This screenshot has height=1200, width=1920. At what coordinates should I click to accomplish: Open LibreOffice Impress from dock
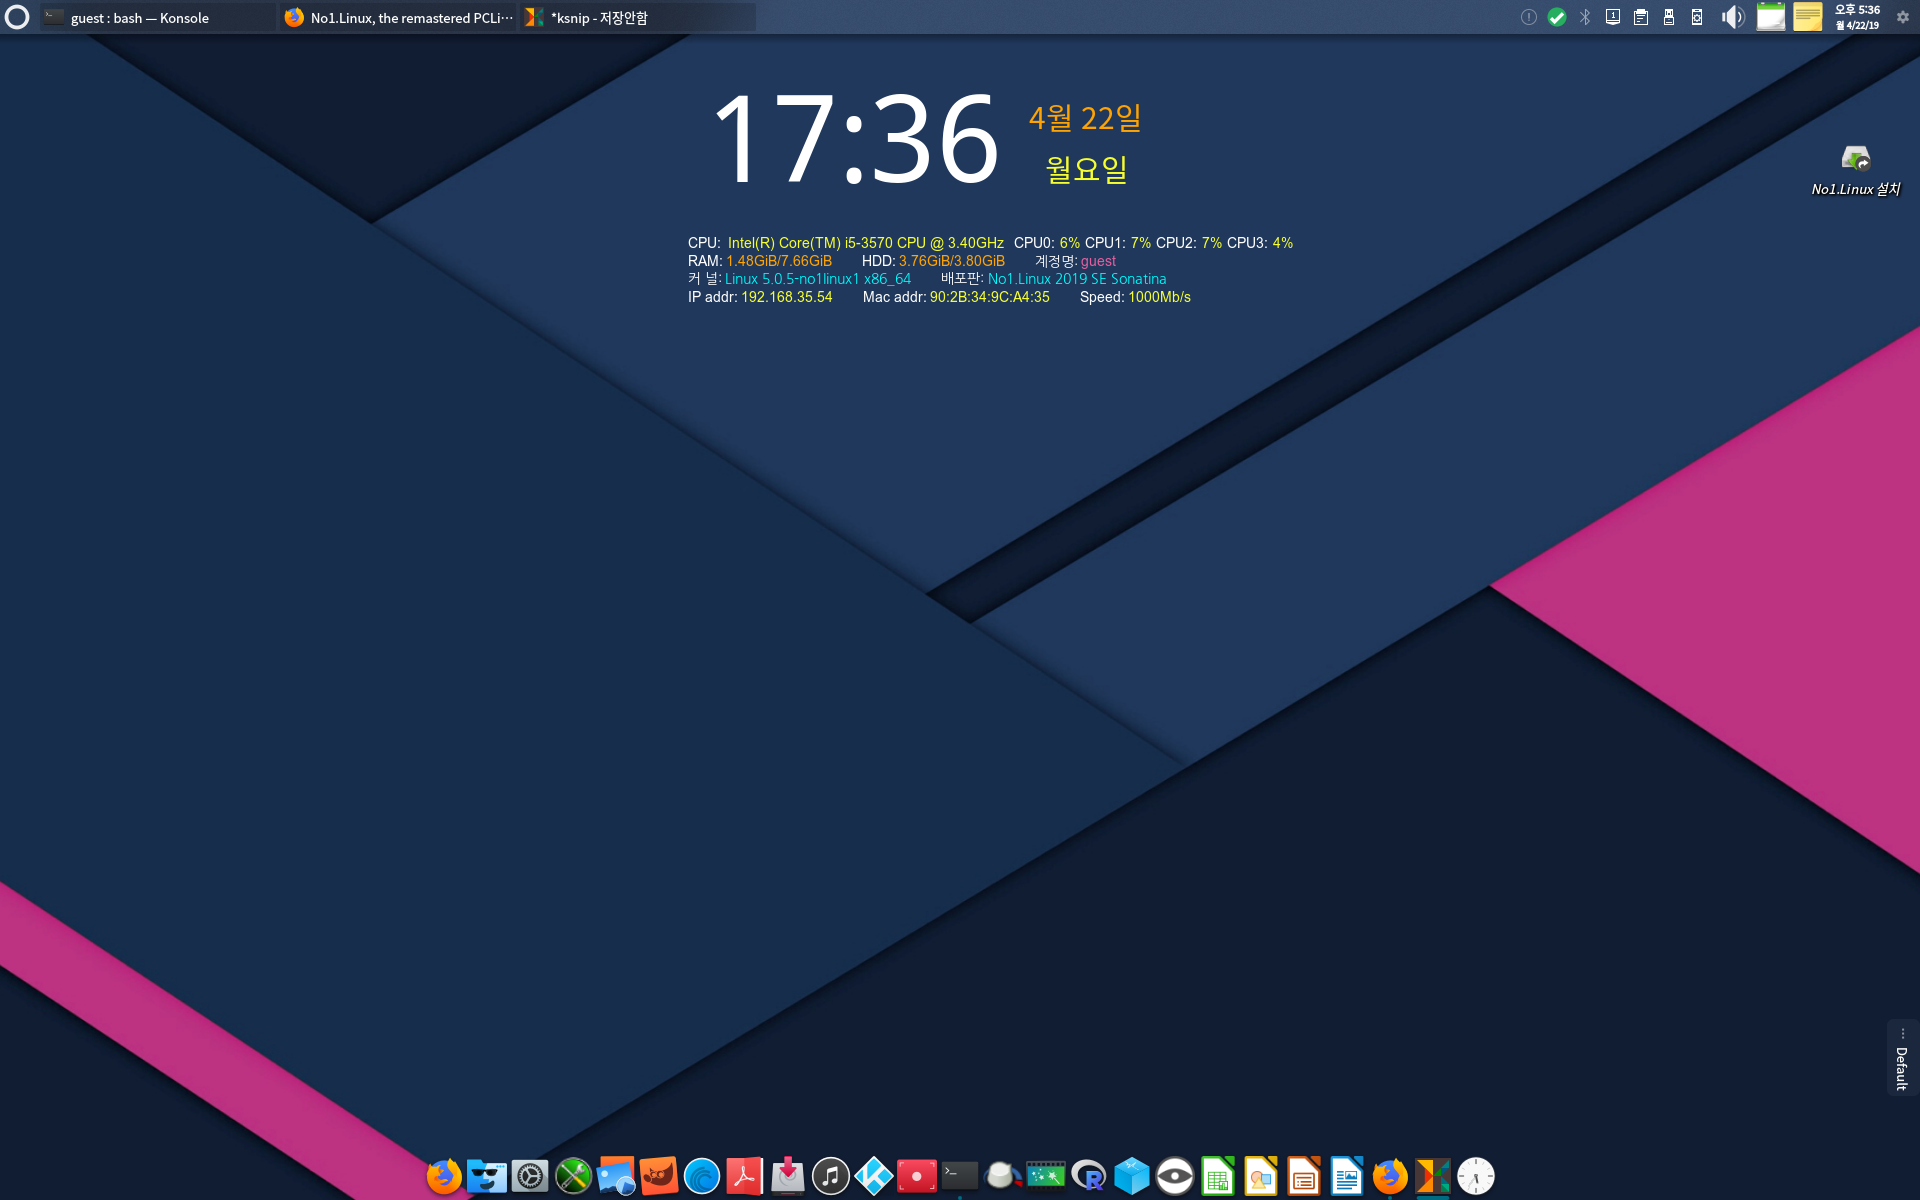[x=1304, y=1176]
